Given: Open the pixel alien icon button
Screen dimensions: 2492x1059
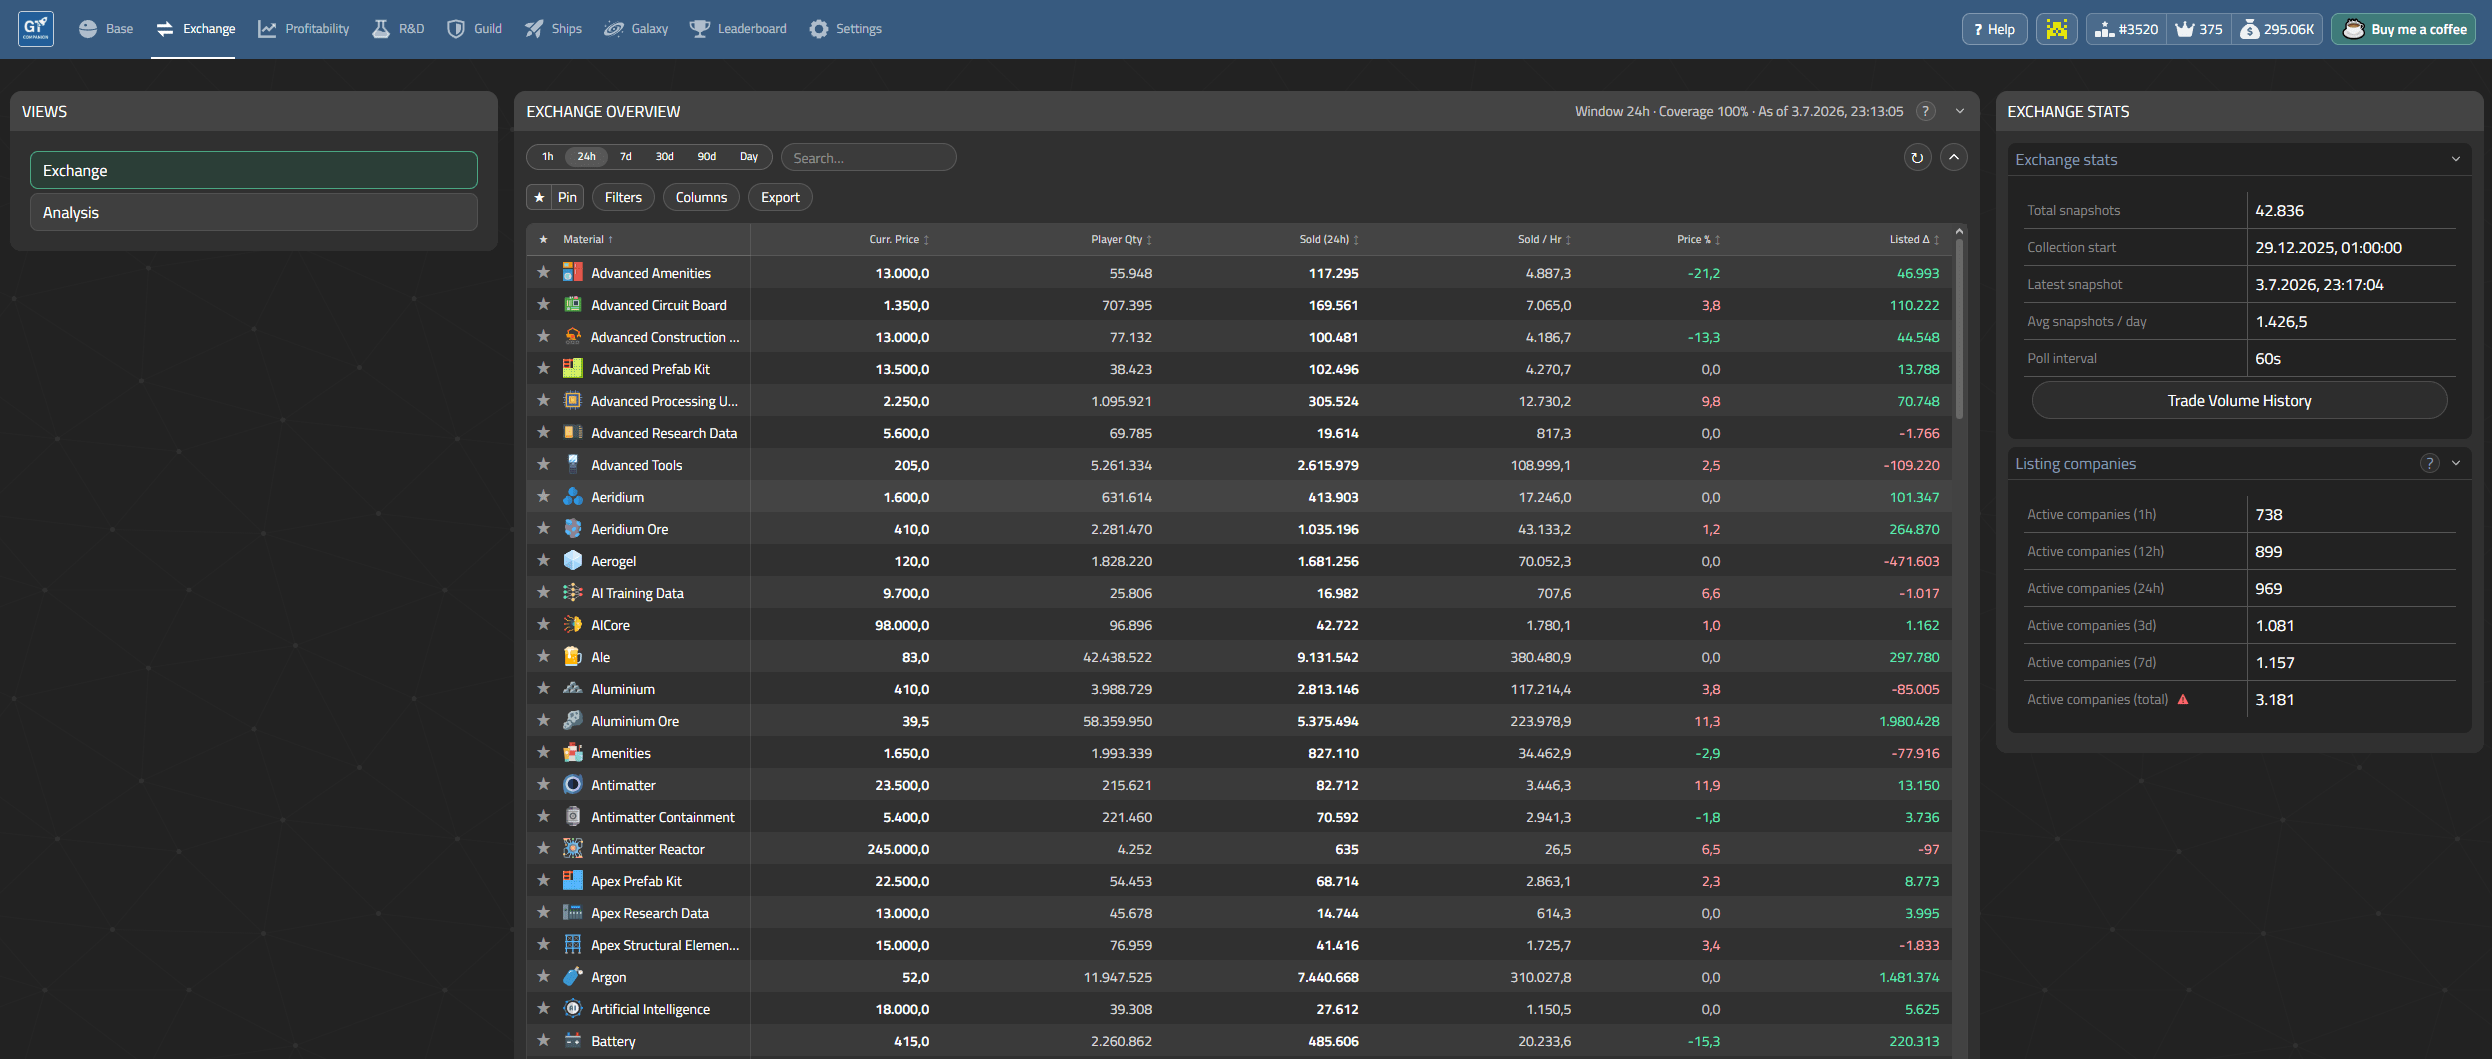Looking at the screenshot, I should point(2056,29).
